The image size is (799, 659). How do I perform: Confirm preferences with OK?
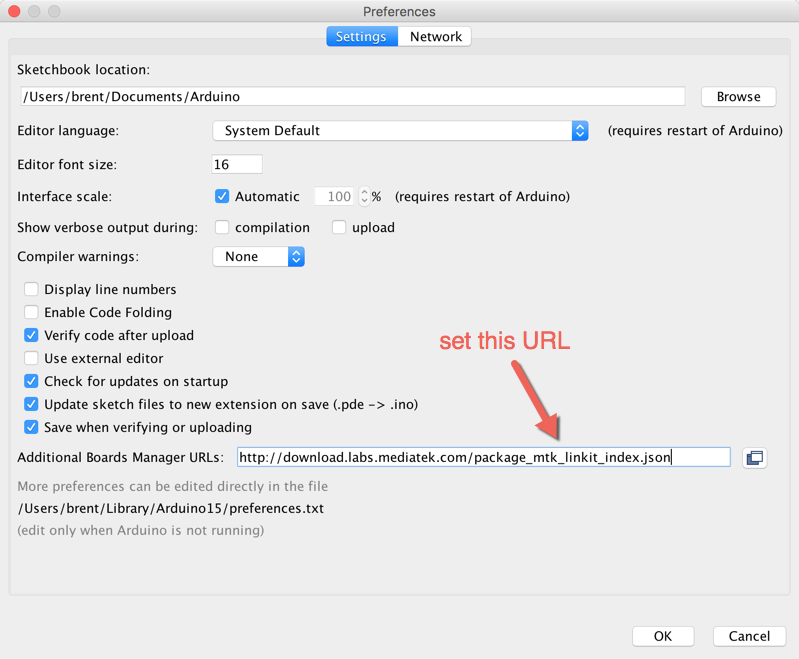click(x=663, y=636)
